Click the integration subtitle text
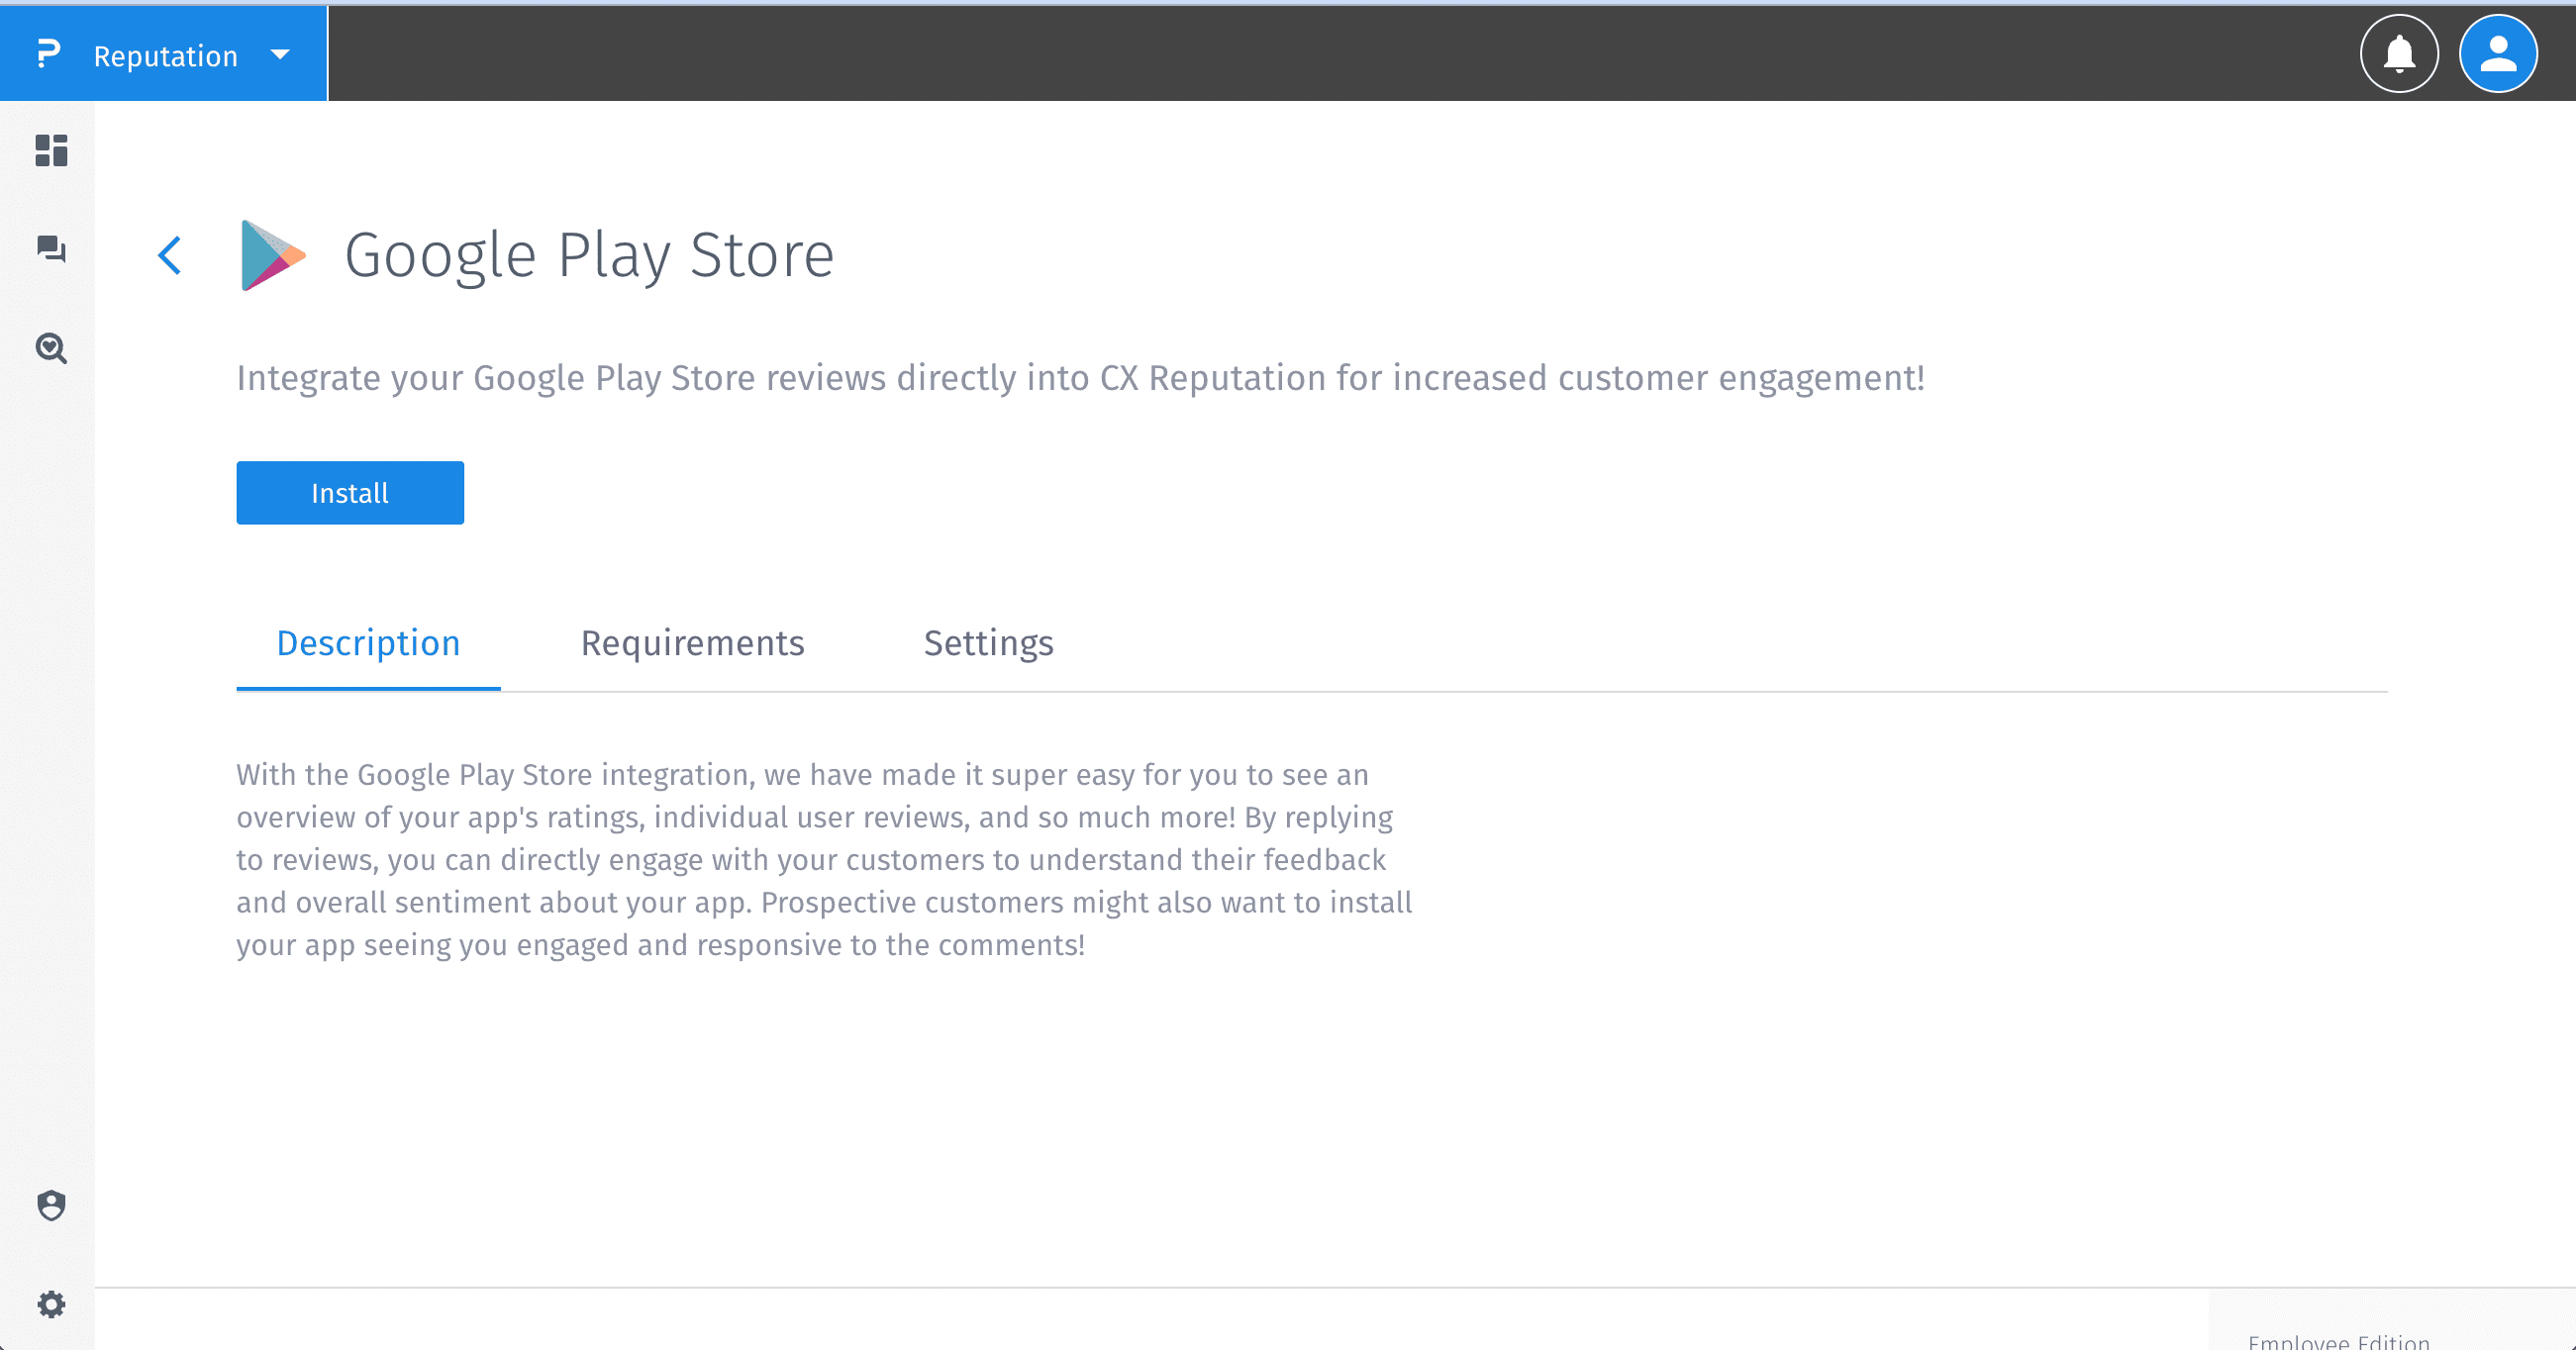The width and height of the screenshot is (2576, 1350). pos(1080,378)
